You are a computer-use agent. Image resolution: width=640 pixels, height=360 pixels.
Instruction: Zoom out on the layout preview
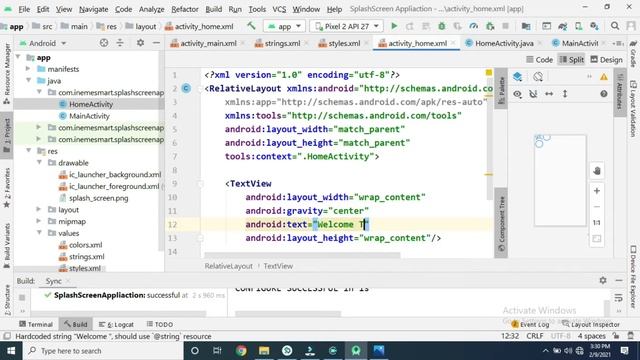coord(597,207)
